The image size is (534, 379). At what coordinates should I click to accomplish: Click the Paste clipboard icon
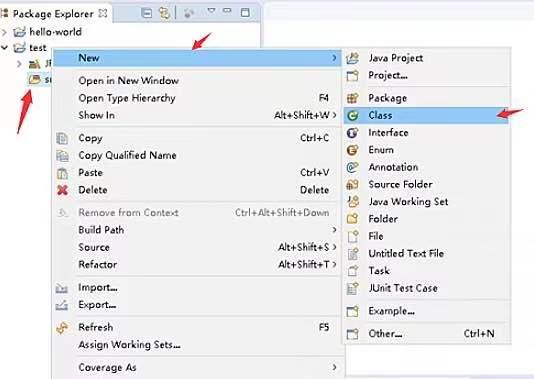click(62, 173)
